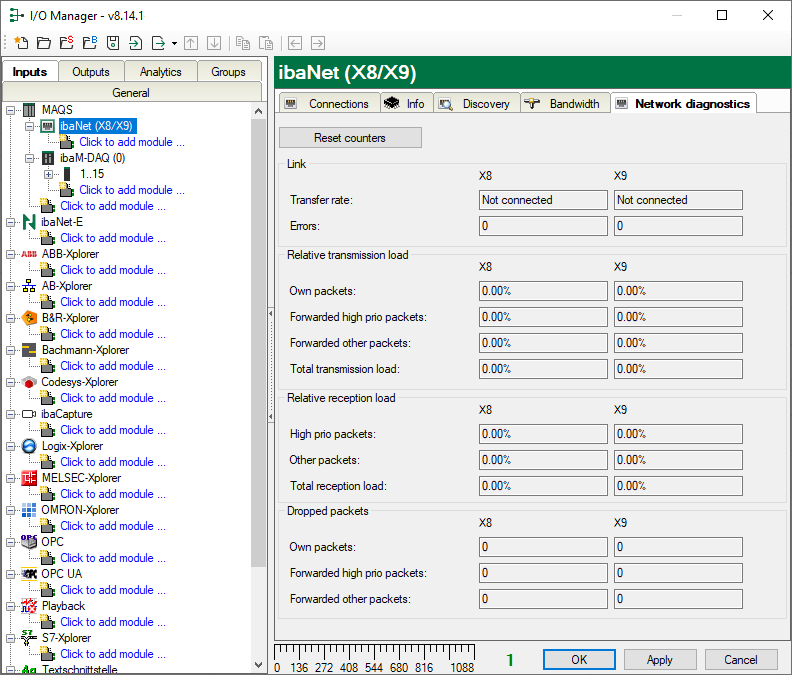Open the Analytics tab

tap(161, 72)
